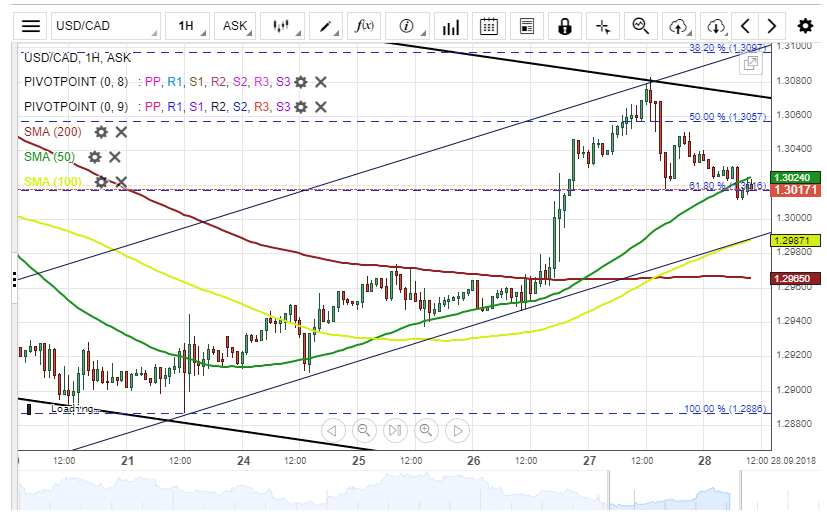Select the pencil drawing tools
This screenshot has height=516, width=827.
326,26
